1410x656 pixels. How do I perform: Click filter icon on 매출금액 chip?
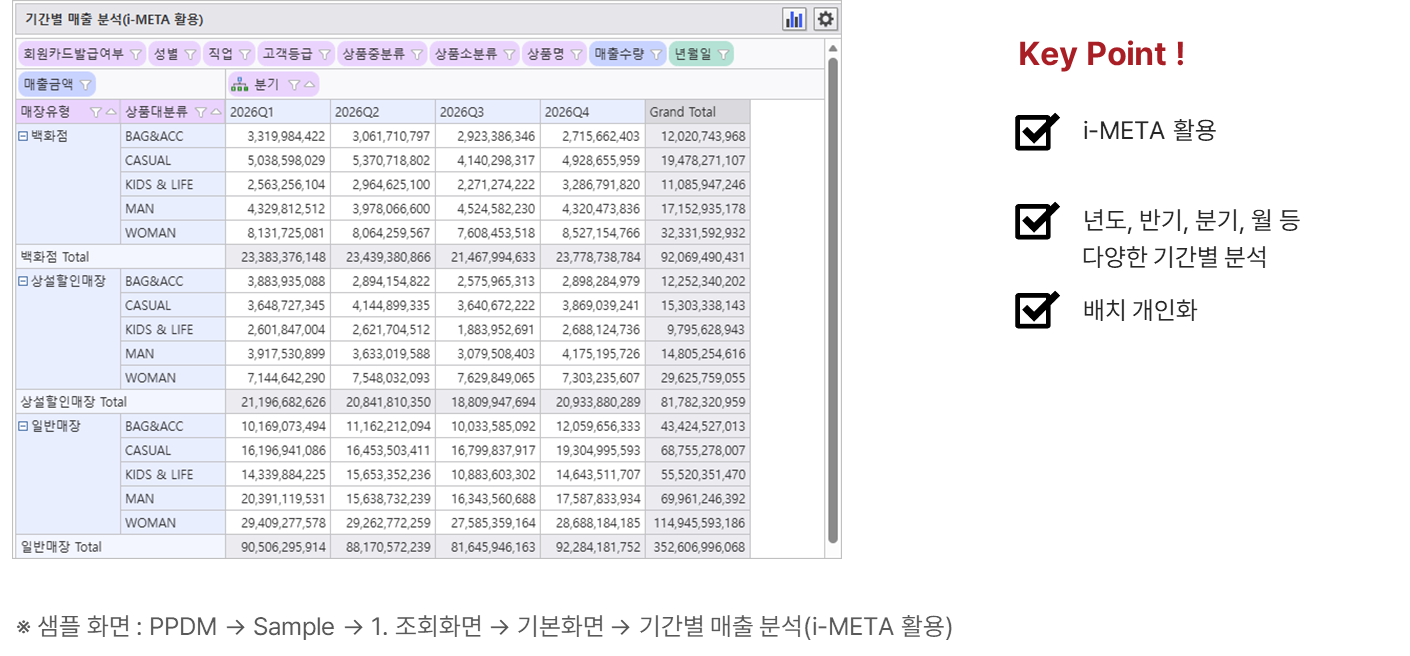pyautogui.click(x=85, y=85)
